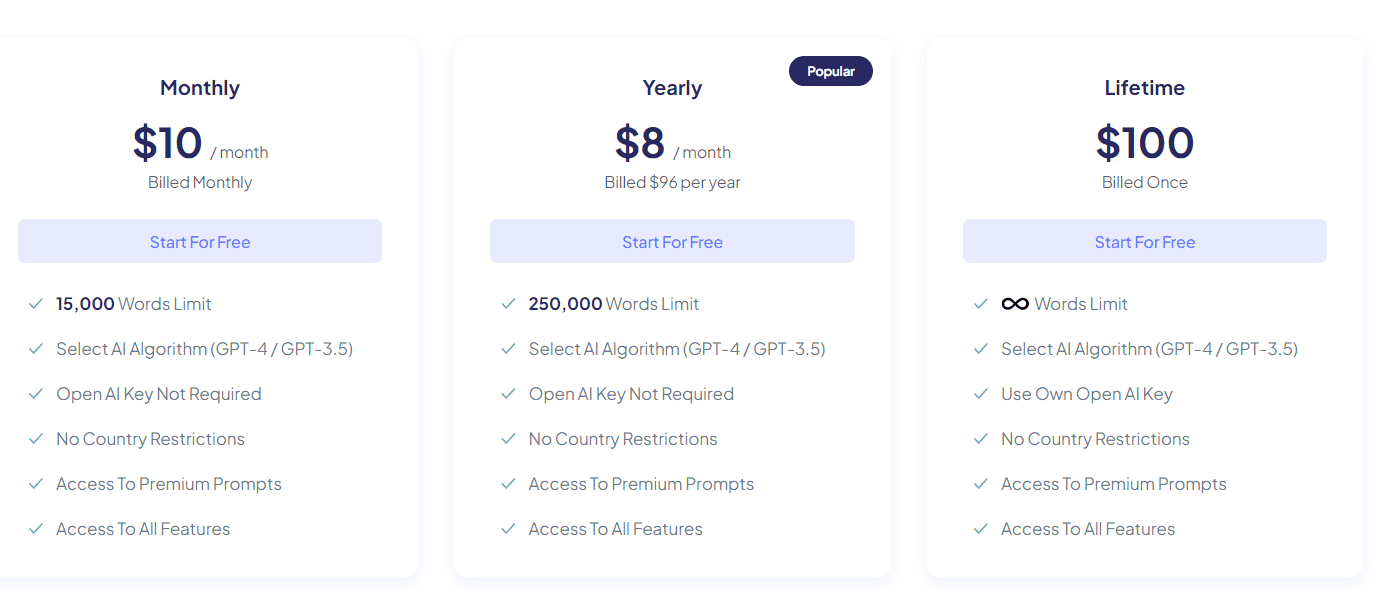1376x592 pixels.
Task: Click the Billed $96 per year text
Action: click(672, 182)
